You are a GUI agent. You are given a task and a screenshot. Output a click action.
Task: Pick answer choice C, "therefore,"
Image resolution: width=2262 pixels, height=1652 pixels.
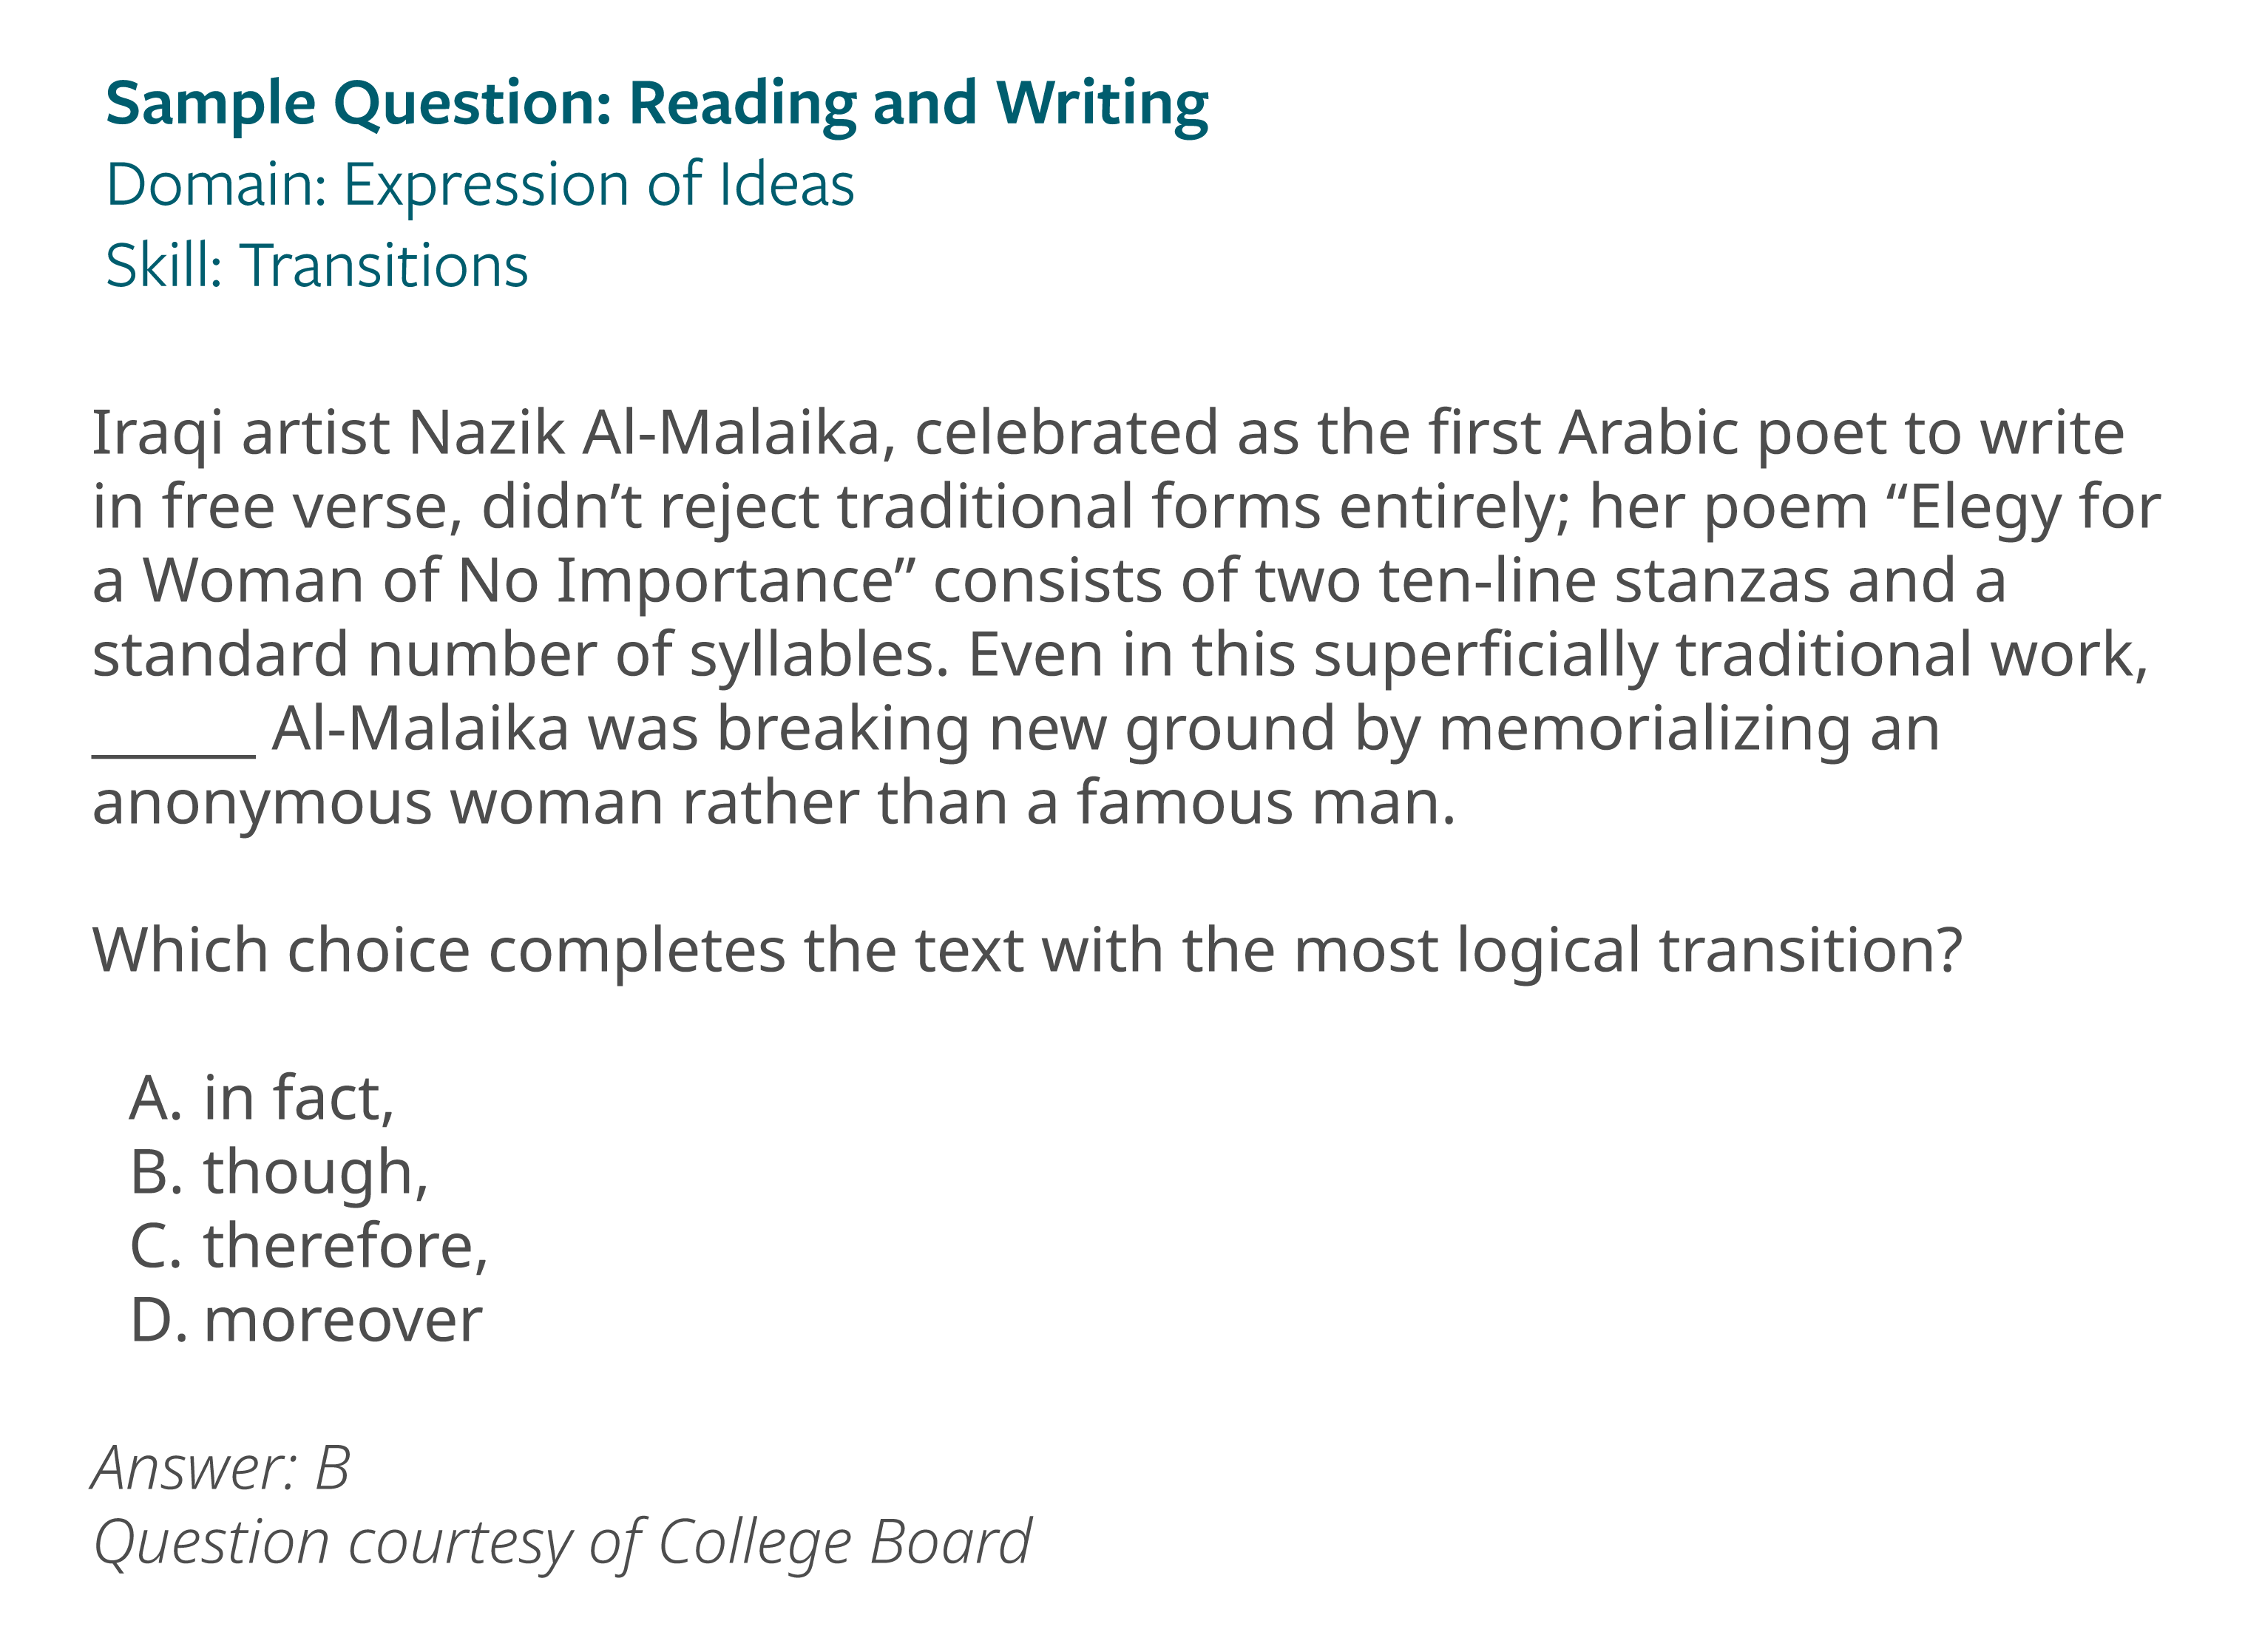pyautogui.click(x=309, y=1247)
